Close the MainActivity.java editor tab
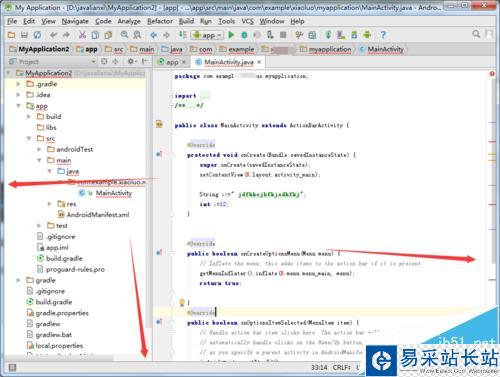The image size is (500, 377). [259, 62]
